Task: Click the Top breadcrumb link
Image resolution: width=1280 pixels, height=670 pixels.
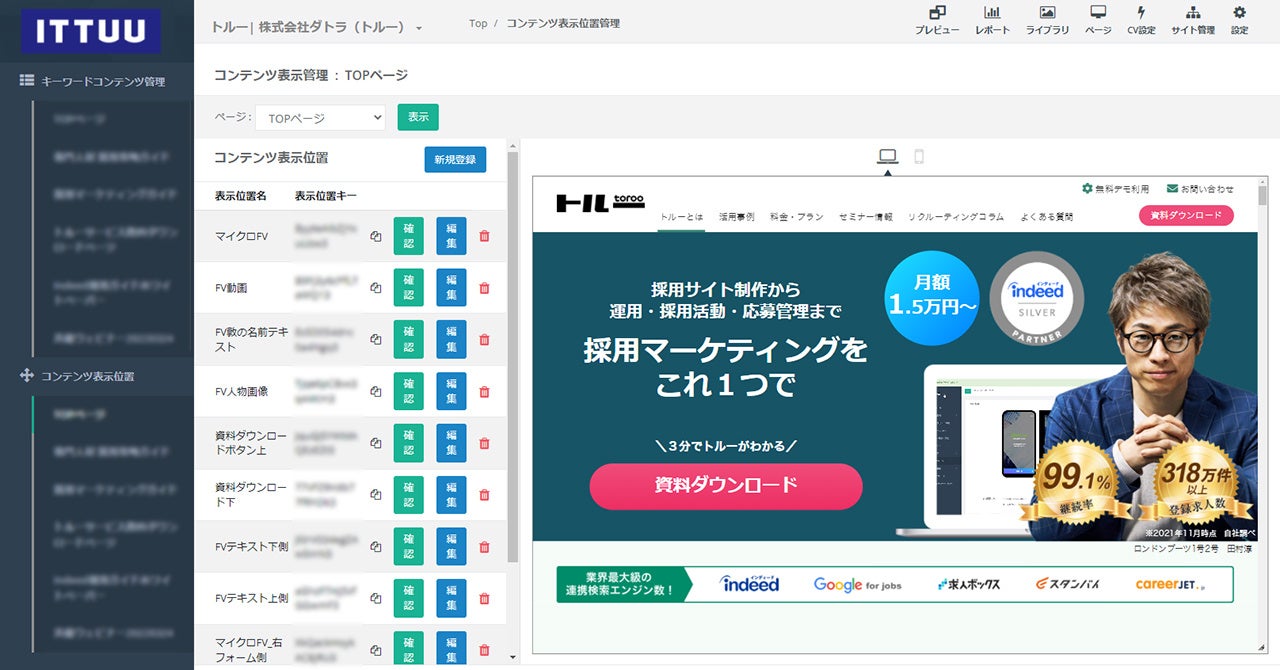Action: point(478,23)
